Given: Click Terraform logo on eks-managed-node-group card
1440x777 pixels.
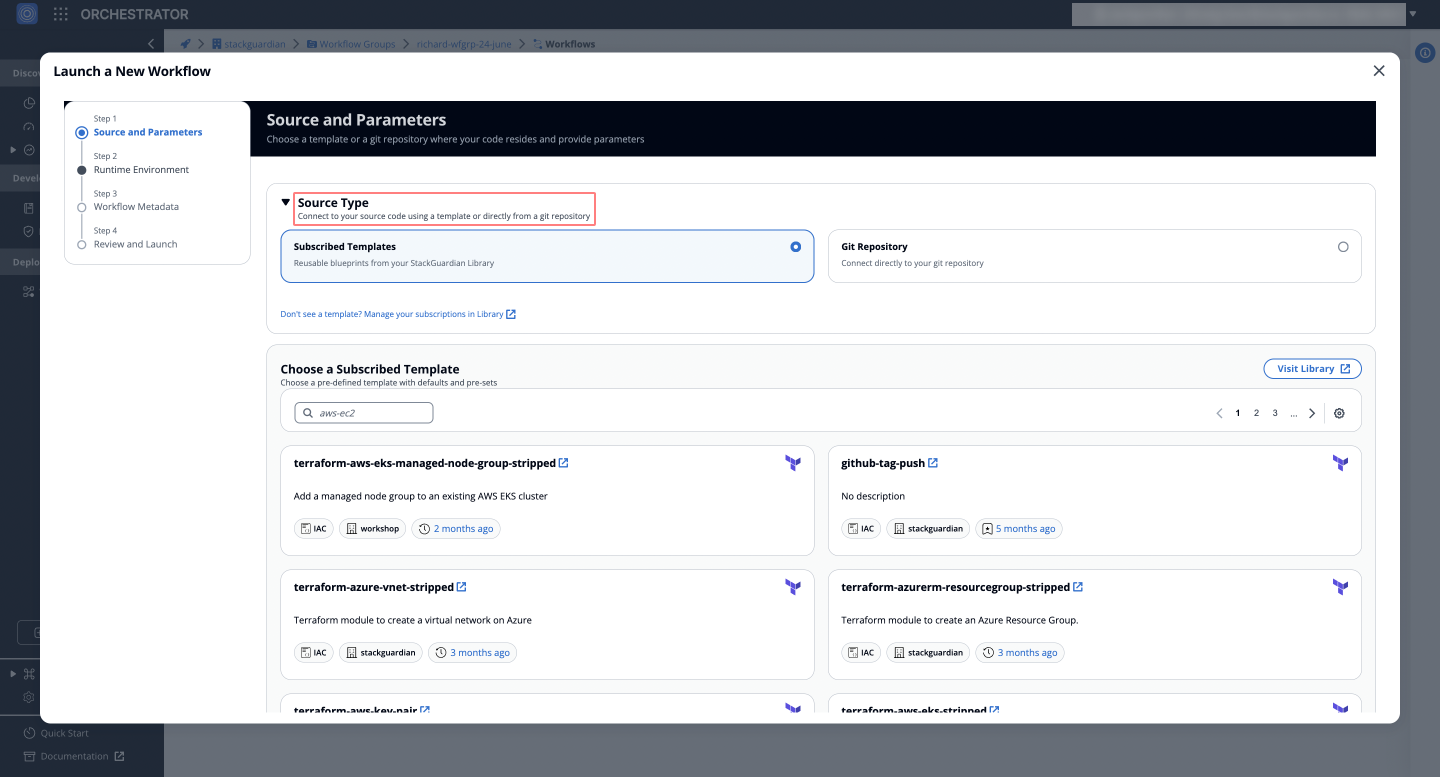Looking at the screenshot, I should [x=793, y=463].
